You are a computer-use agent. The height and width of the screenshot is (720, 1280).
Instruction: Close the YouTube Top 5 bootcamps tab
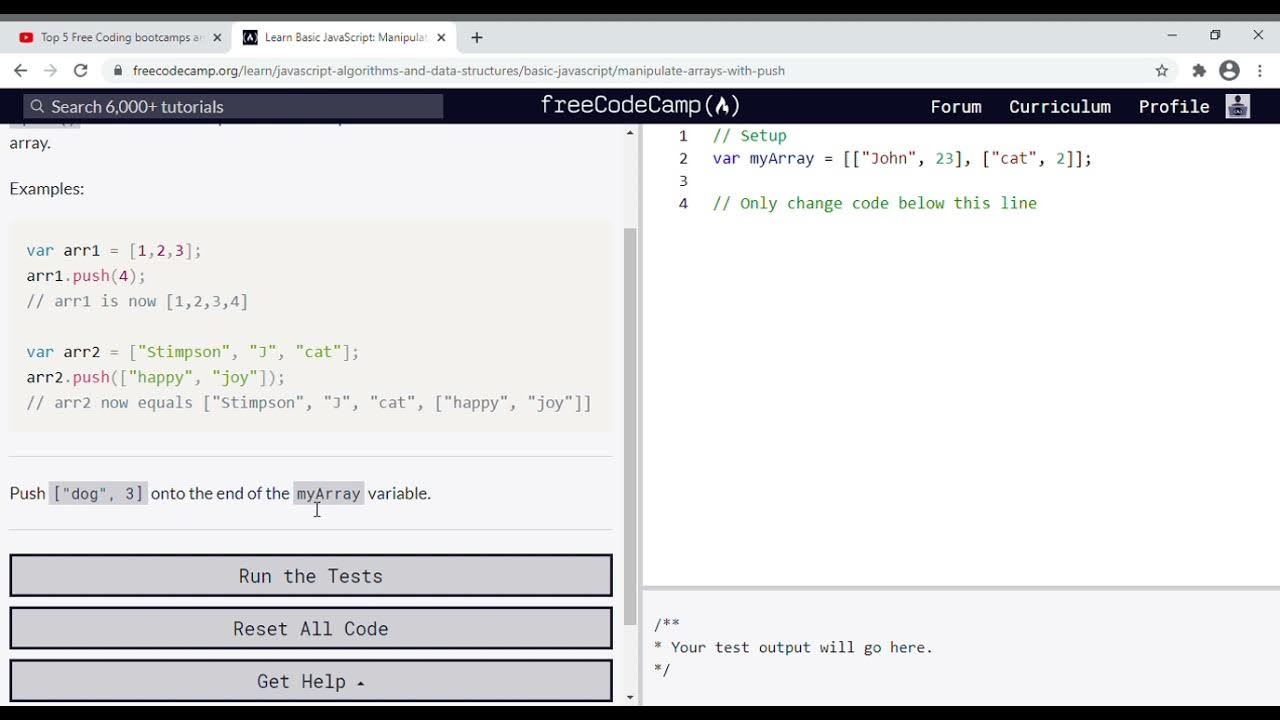pos(217,37)
